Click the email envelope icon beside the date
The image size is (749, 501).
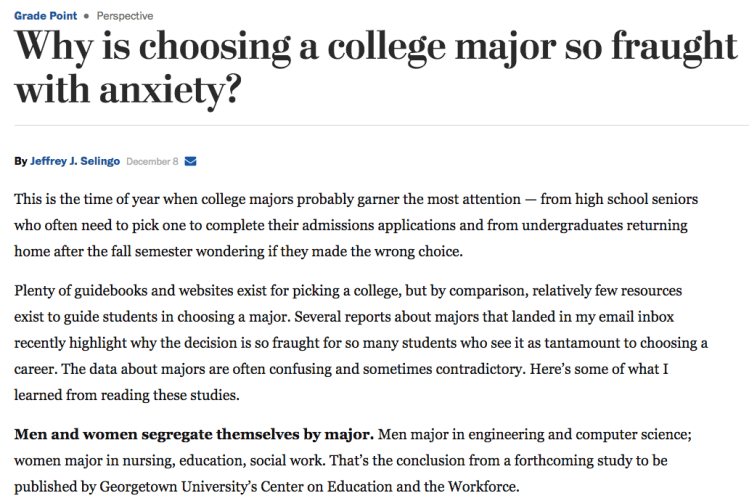click(191, 161)
